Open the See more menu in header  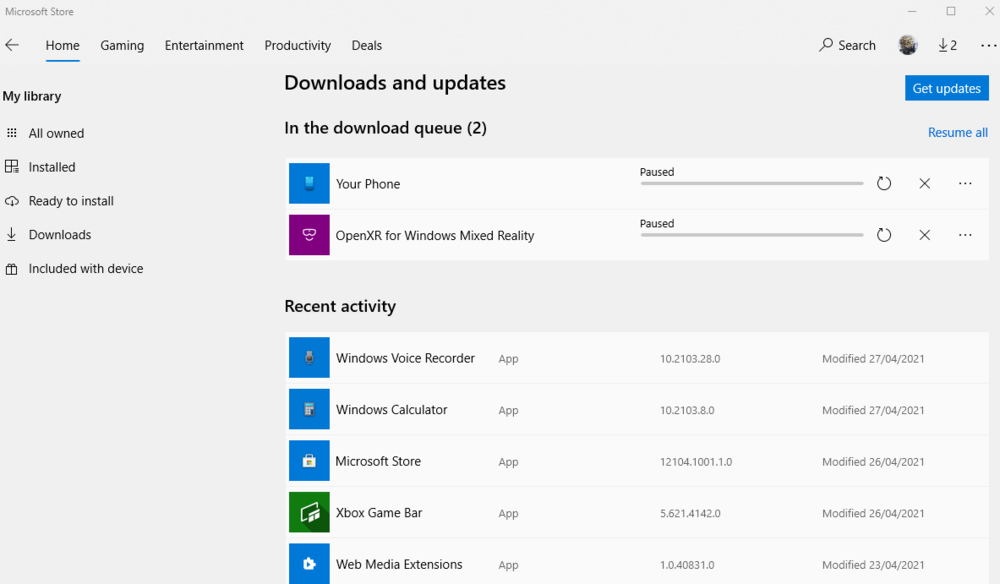tap(988, 46)
